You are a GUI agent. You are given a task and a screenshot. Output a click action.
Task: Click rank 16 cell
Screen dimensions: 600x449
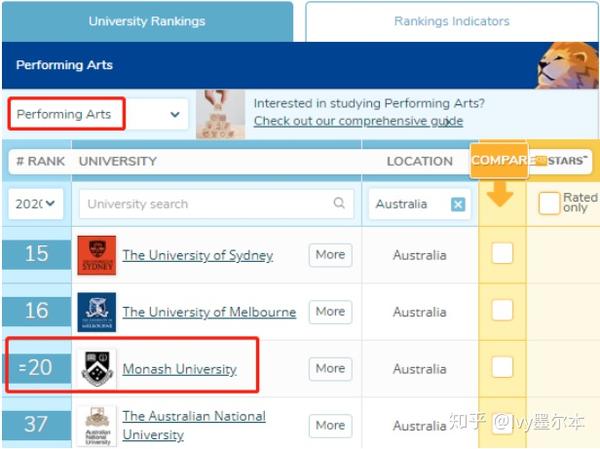tap(37, 311)
